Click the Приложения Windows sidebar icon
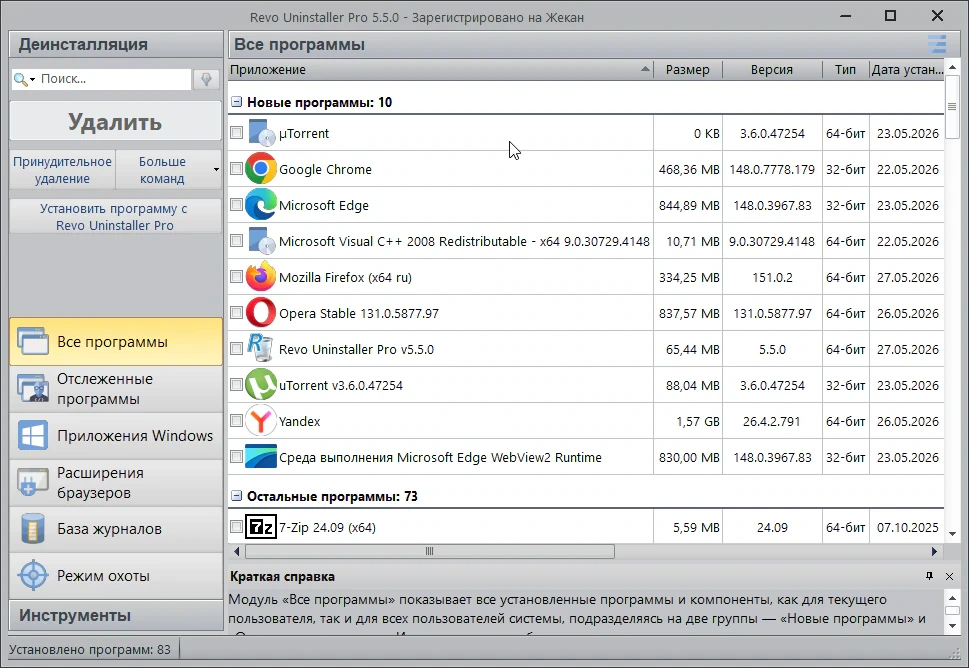This screenshot has width=969, height=668. pos(33,435)
